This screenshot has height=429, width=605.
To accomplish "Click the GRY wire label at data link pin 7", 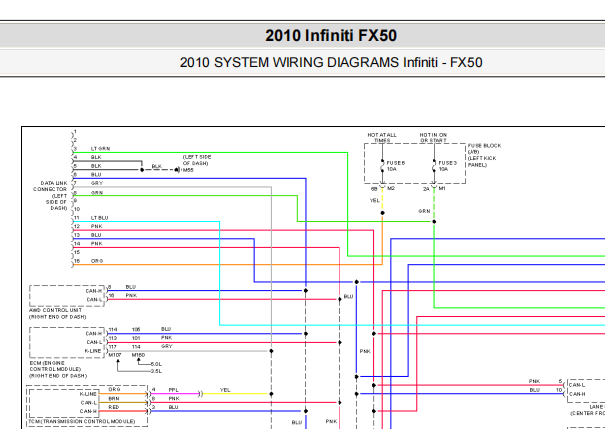I will 97,183.
